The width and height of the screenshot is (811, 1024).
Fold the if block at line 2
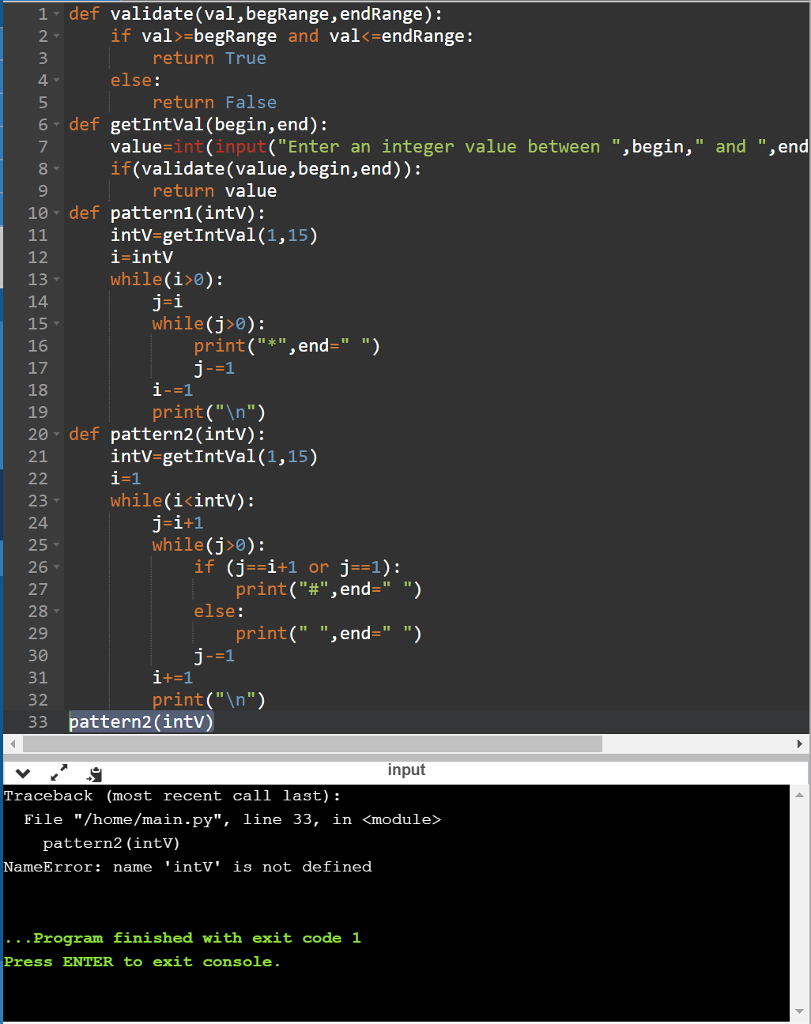[57, 36]
